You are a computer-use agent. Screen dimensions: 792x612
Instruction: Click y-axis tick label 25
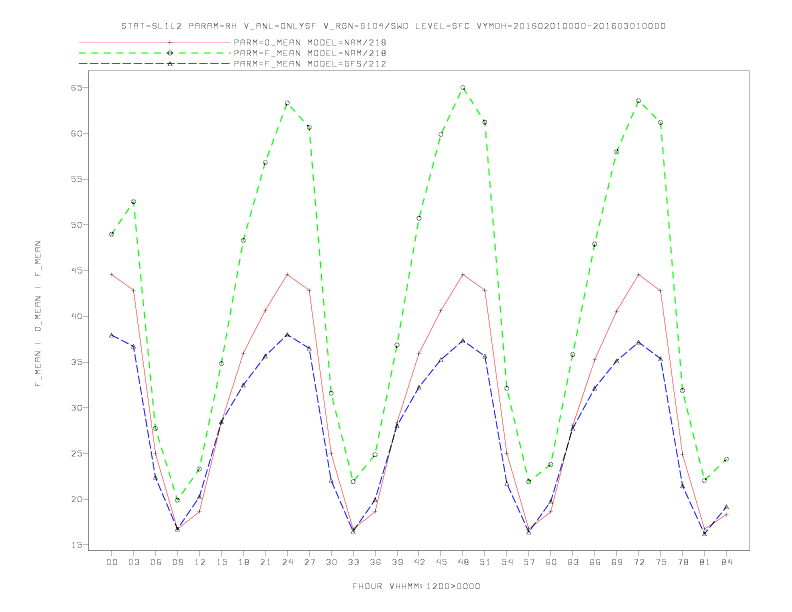click(77, 453)
